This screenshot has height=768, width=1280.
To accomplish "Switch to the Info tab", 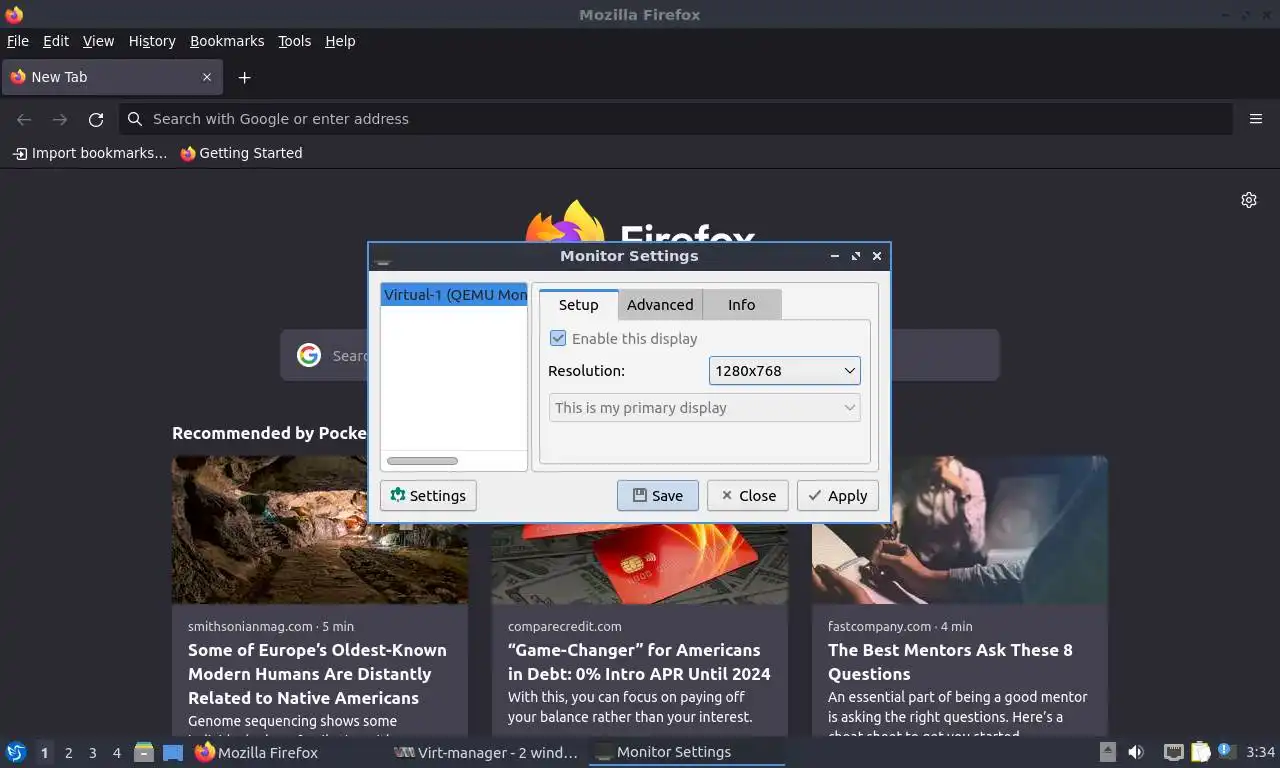I will (x=742, y=305).
